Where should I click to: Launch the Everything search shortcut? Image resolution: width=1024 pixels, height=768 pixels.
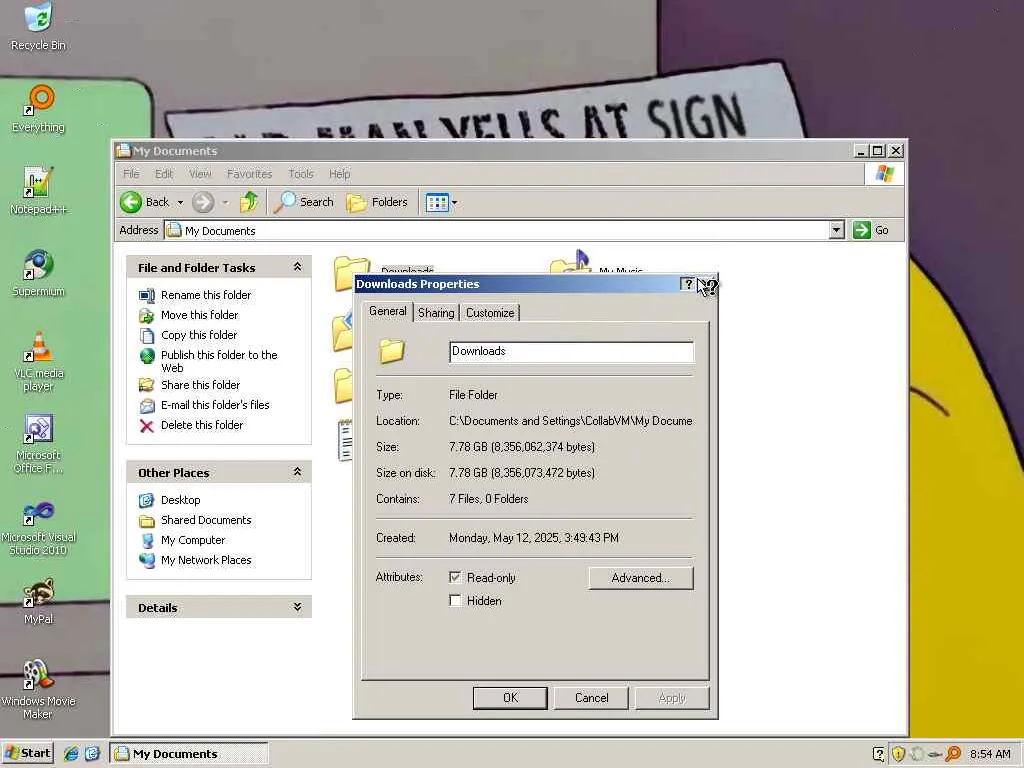[38, 110]
